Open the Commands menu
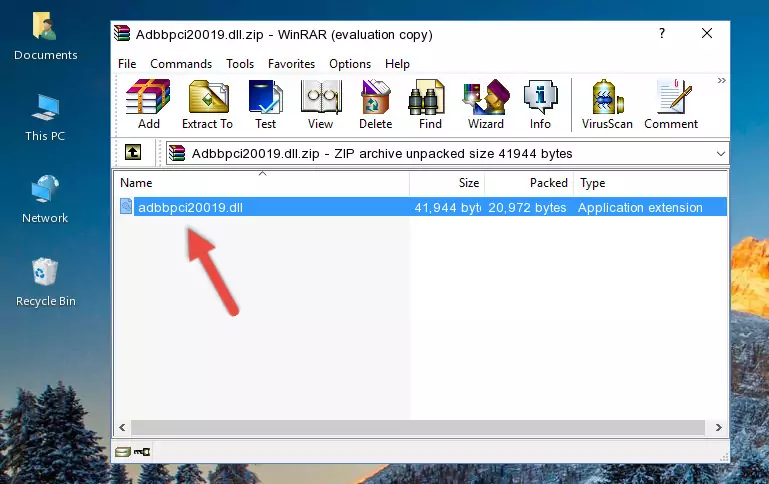 click(x=181, y=64)
